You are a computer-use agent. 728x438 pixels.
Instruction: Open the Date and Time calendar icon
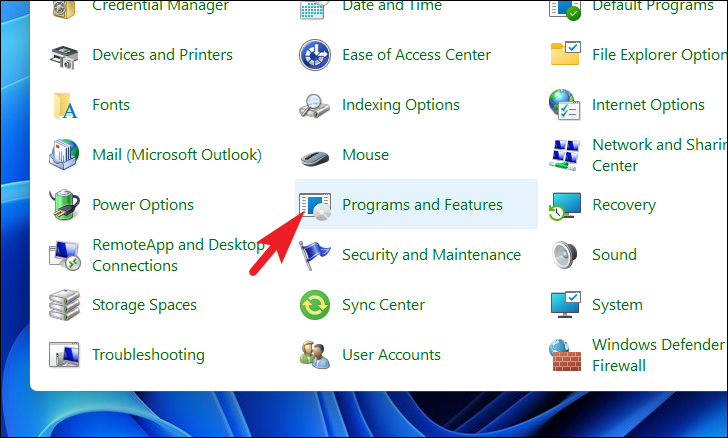(315, 8)
